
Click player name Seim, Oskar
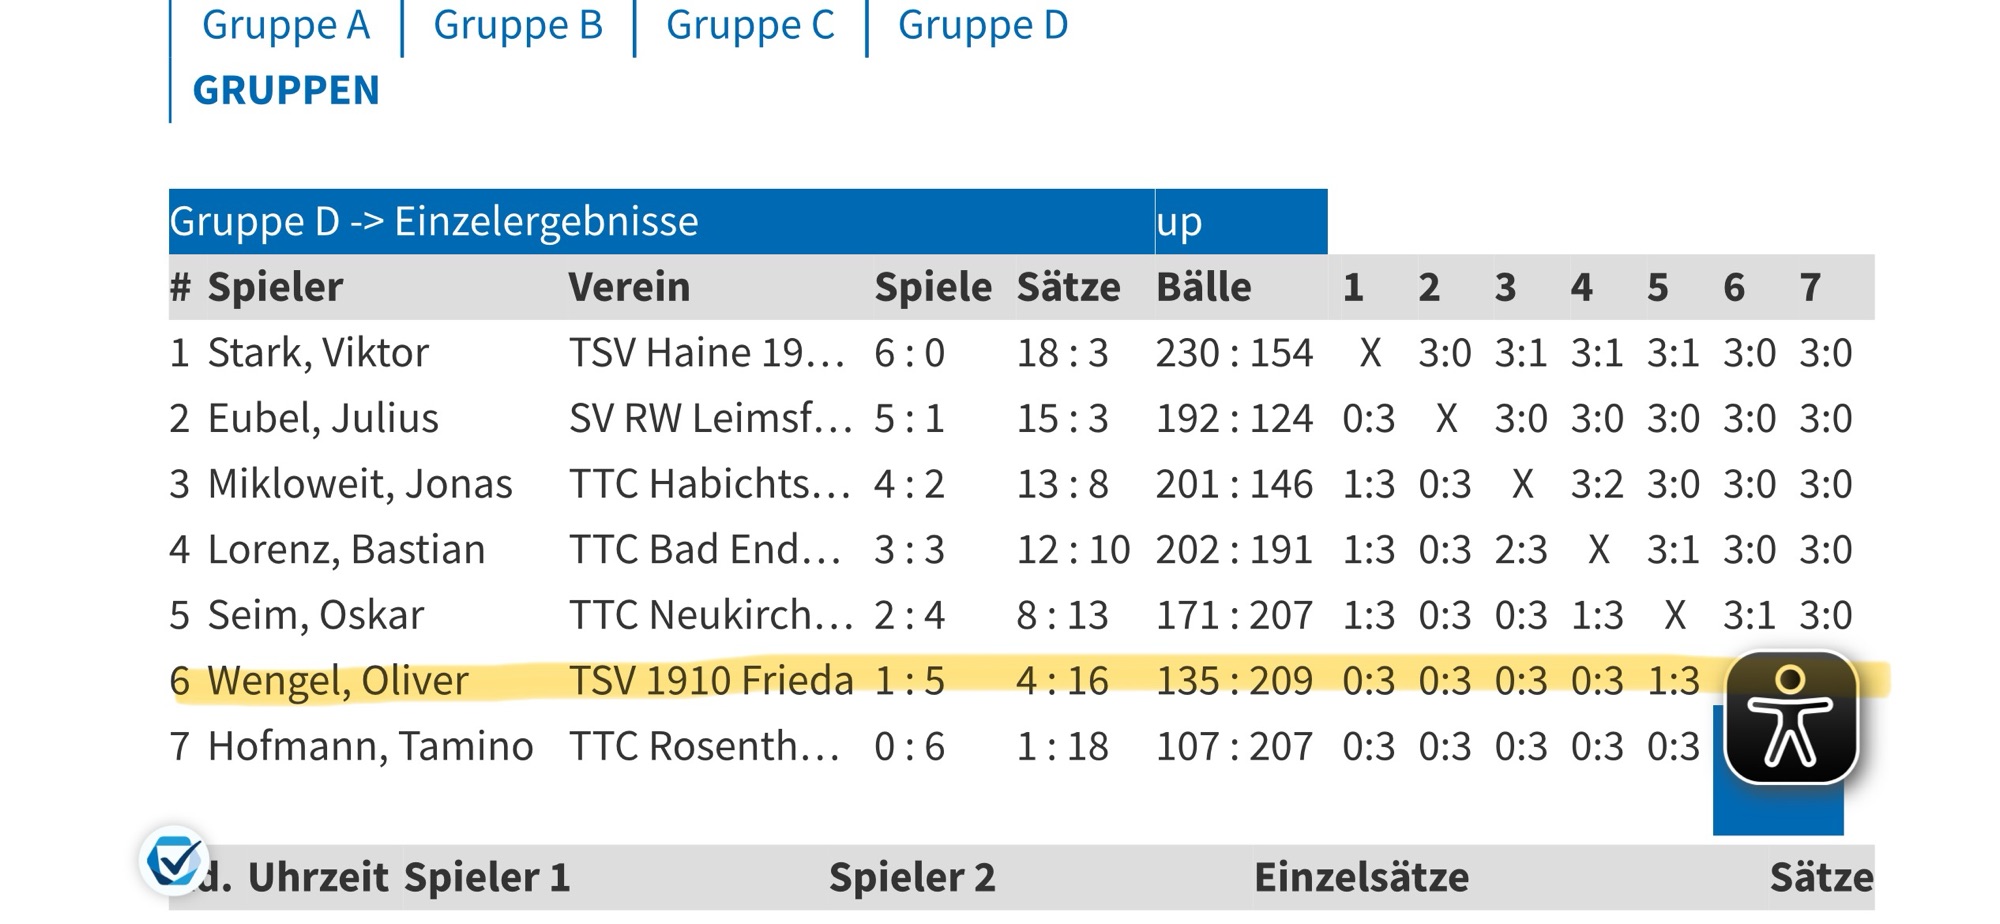[x=315, y=615]
